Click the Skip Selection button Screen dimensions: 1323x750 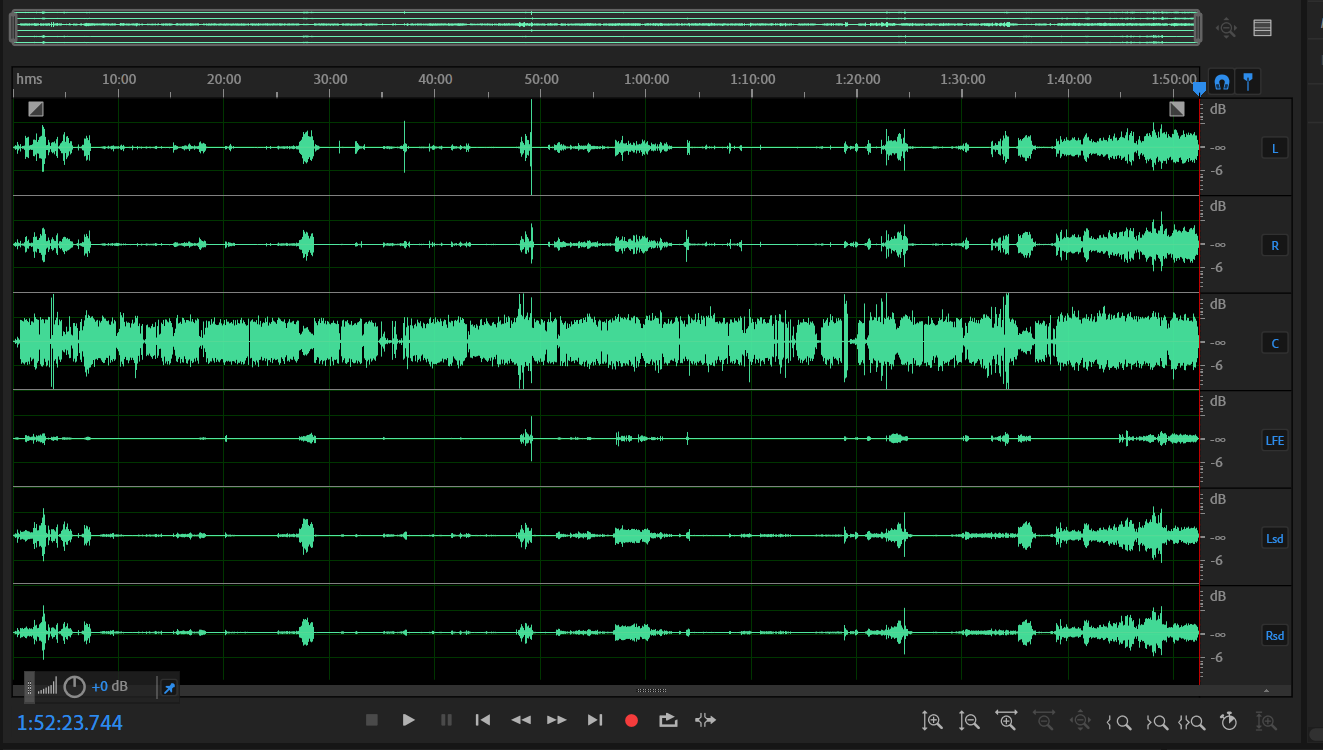705,720
